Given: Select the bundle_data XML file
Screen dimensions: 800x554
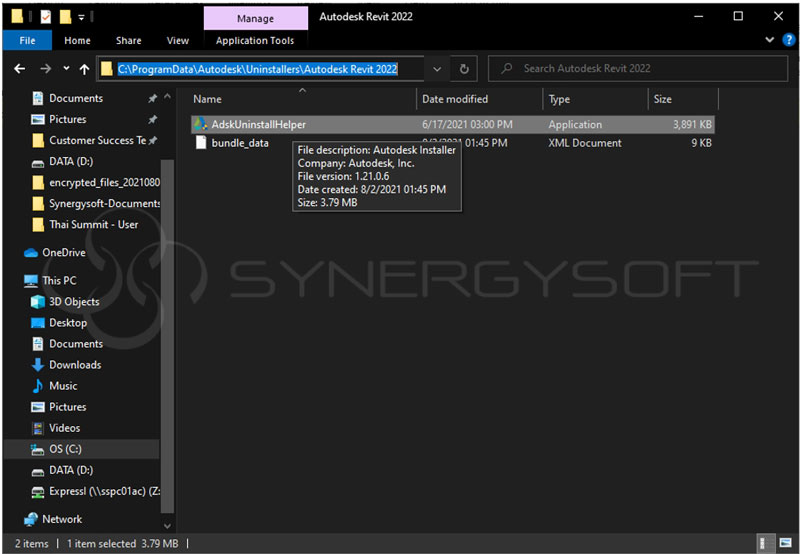Looking at the screenshot, I should click(x=453, y=143).
